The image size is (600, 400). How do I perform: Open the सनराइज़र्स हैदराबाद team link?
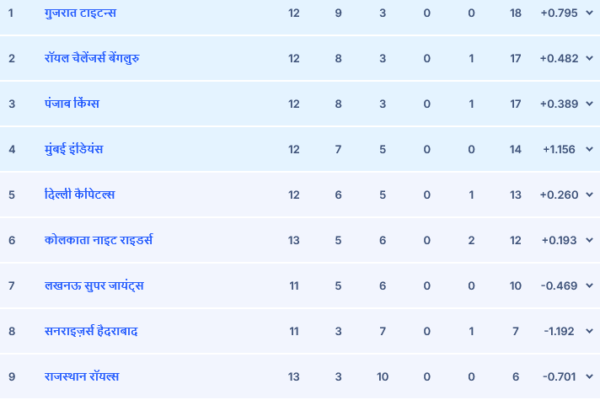pyautogui.click(x=91, y=331)
